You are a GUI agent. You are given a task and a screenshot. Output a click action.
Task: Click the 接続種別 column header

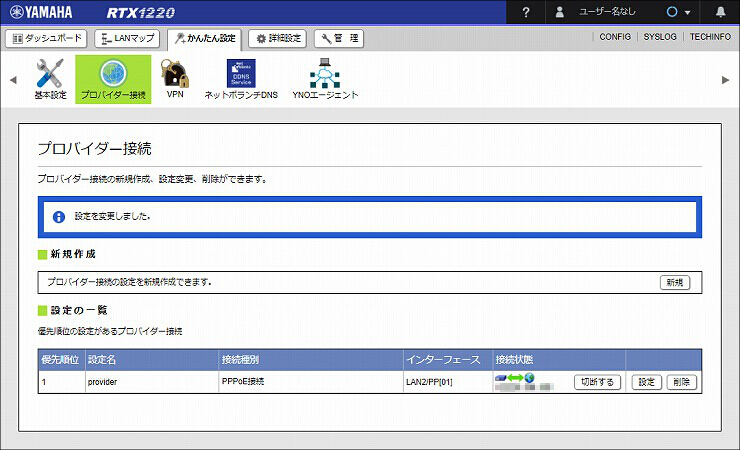tap(311, 360)
